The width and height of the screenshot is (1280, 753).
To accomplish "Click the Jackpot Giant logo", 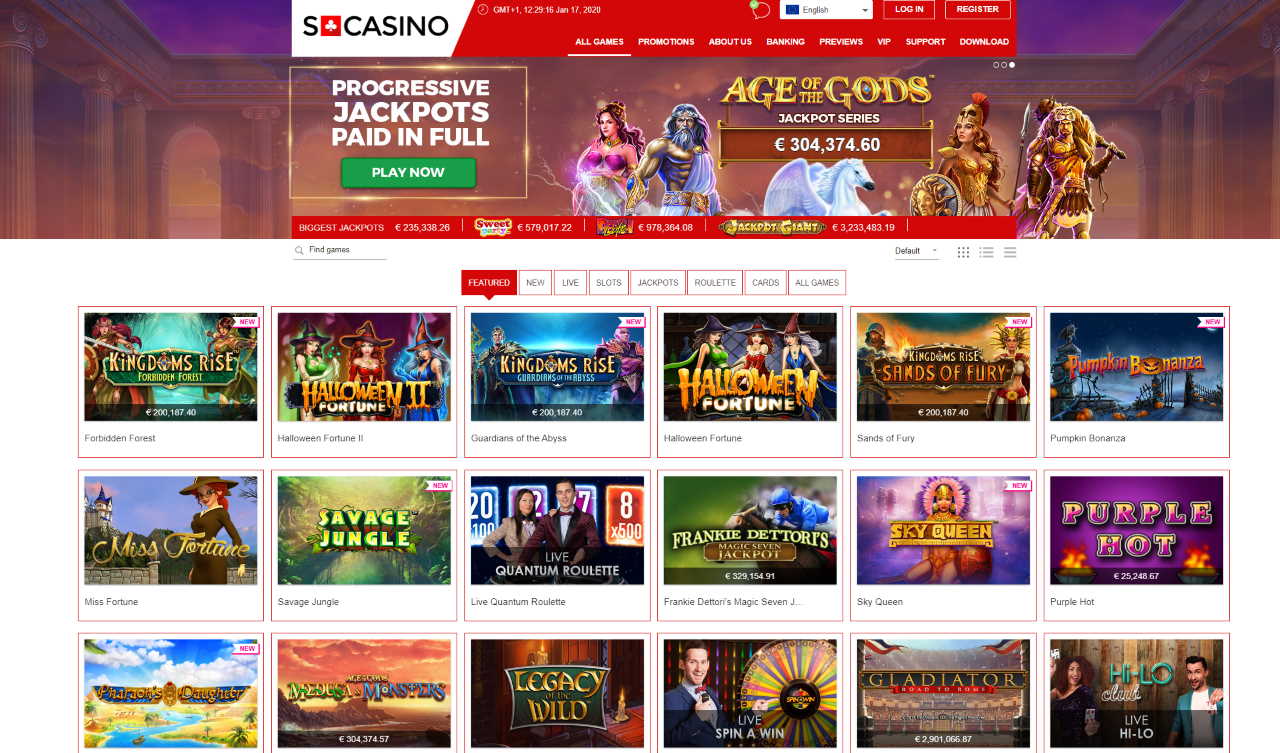I will 772,227.
